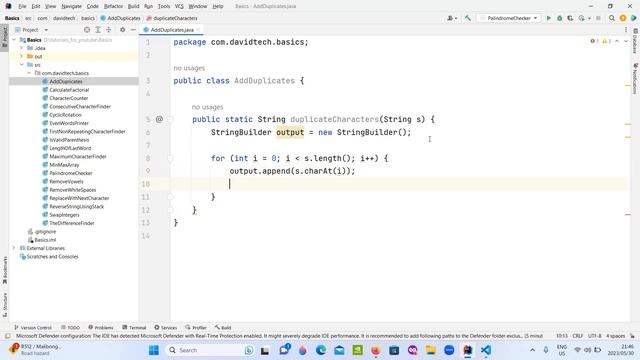Open Services tool window
This screenshot has width=640, height=360.
coord(165,327)
